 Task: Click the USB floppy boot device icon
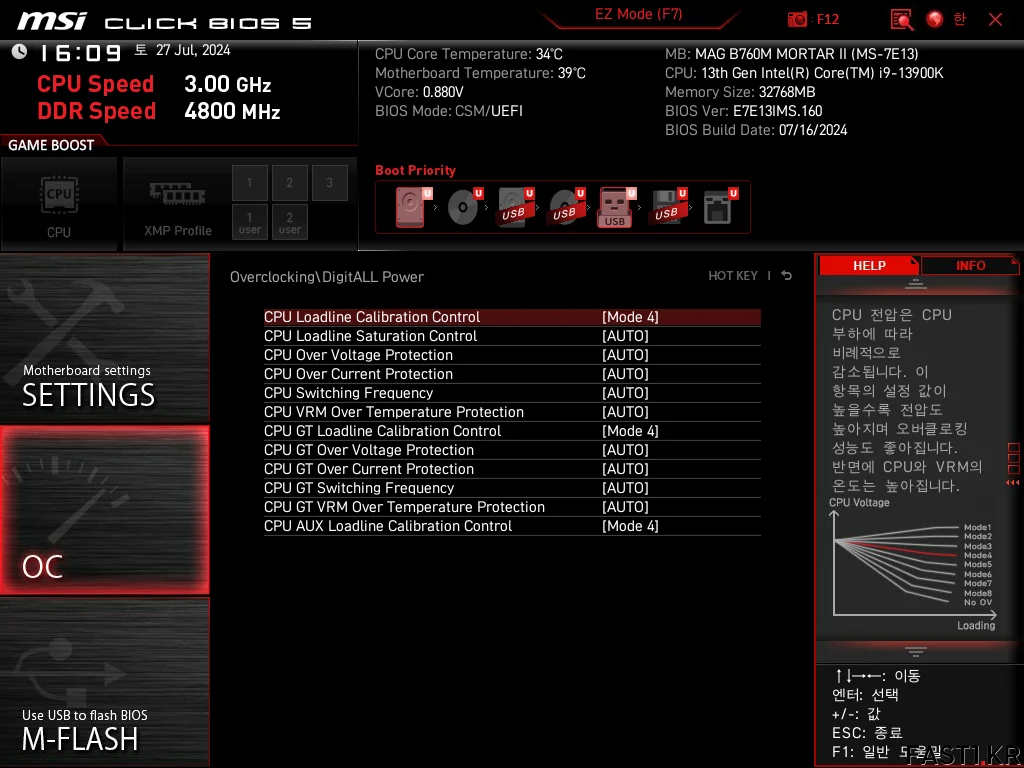click(667, 207)
